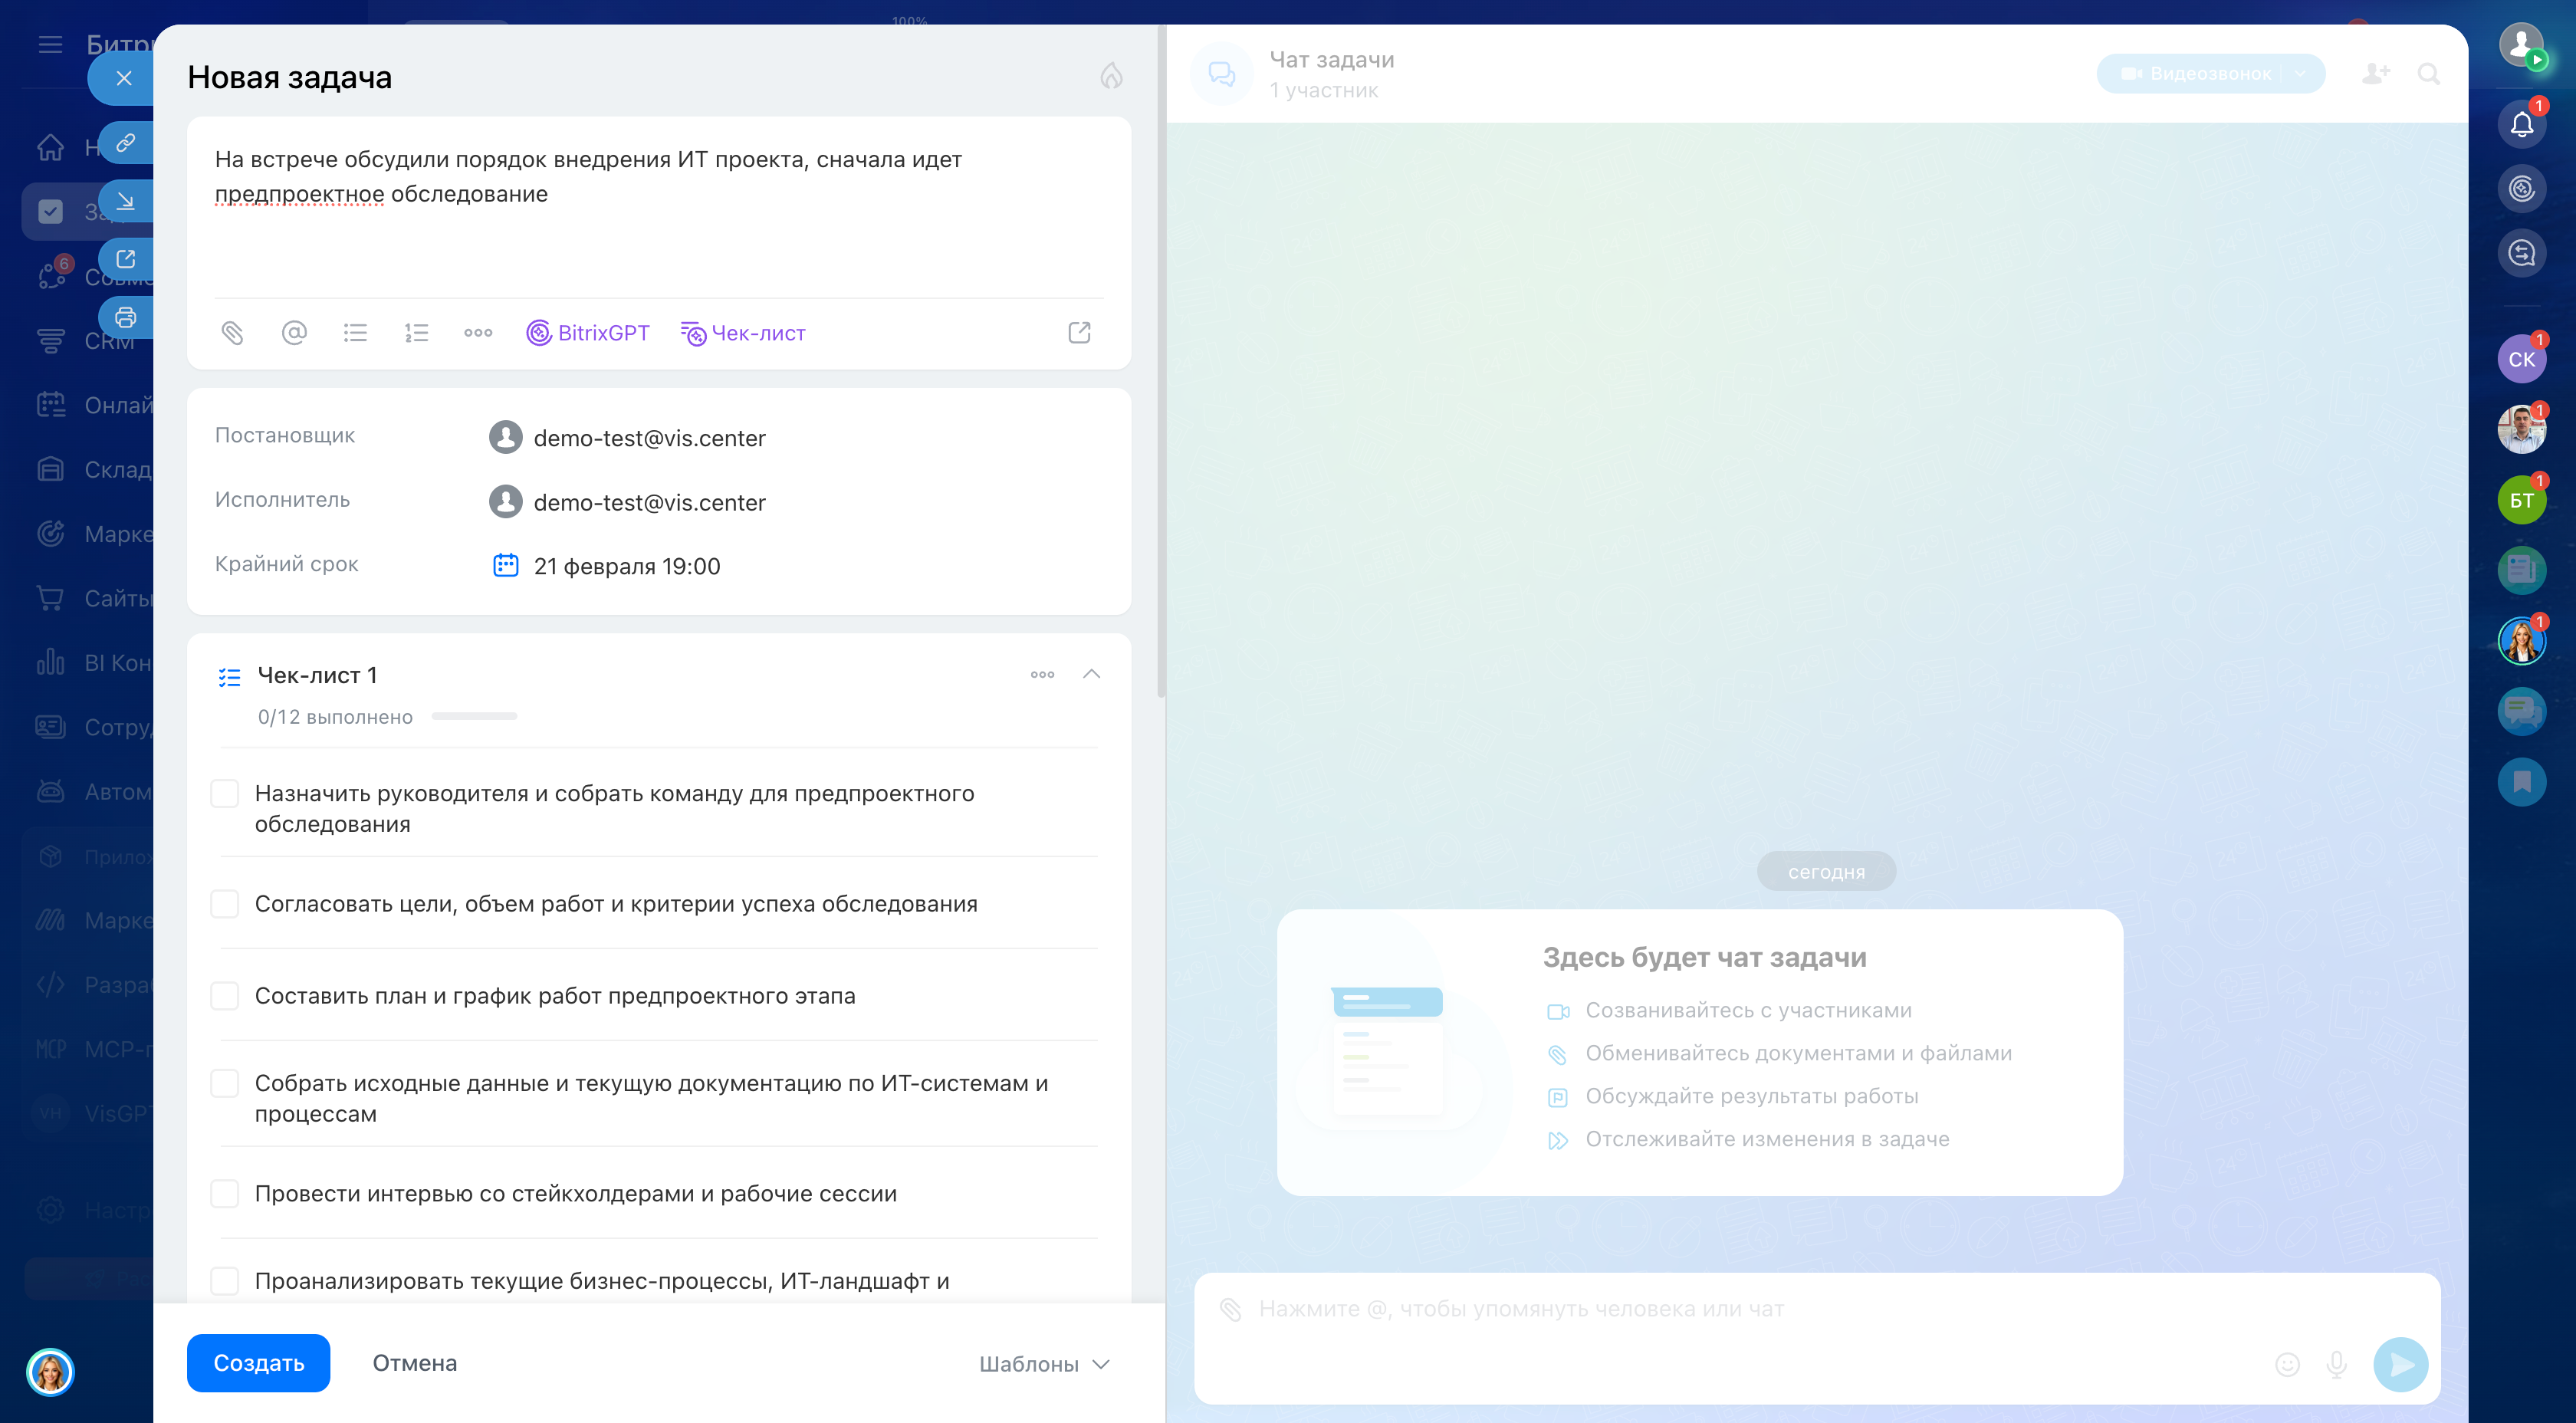Add a checklist via Чек-лист button
This screenshot has width=2576, height=1423.
point(743,333)
